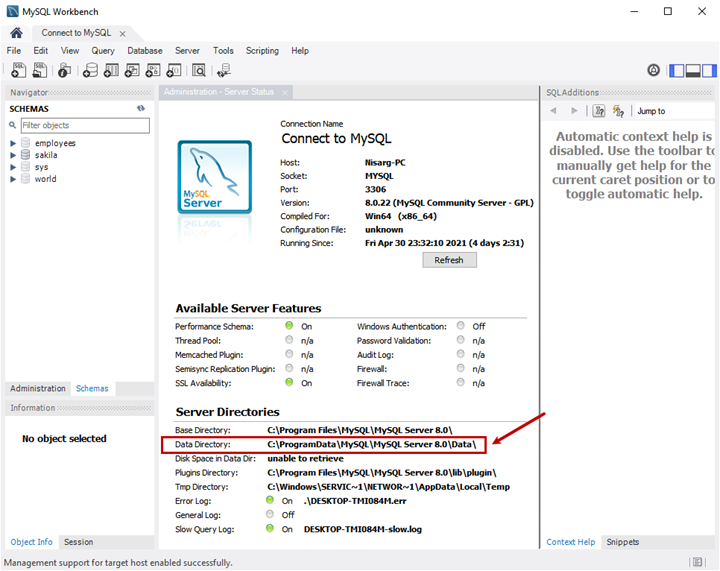Refresh the SCHEMAS list icon
The width and height of the screenshot is (720, 571).
click(141, 108)
